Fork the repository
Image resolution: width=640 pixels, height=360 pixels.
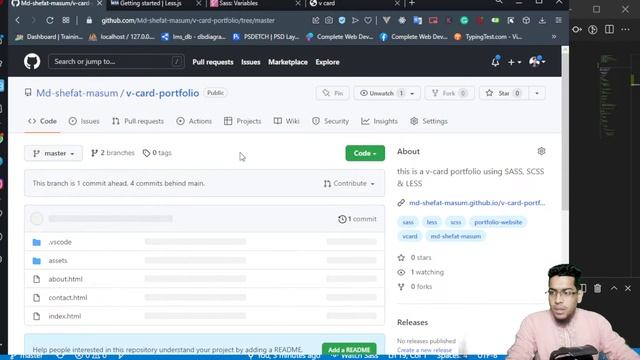449,93
